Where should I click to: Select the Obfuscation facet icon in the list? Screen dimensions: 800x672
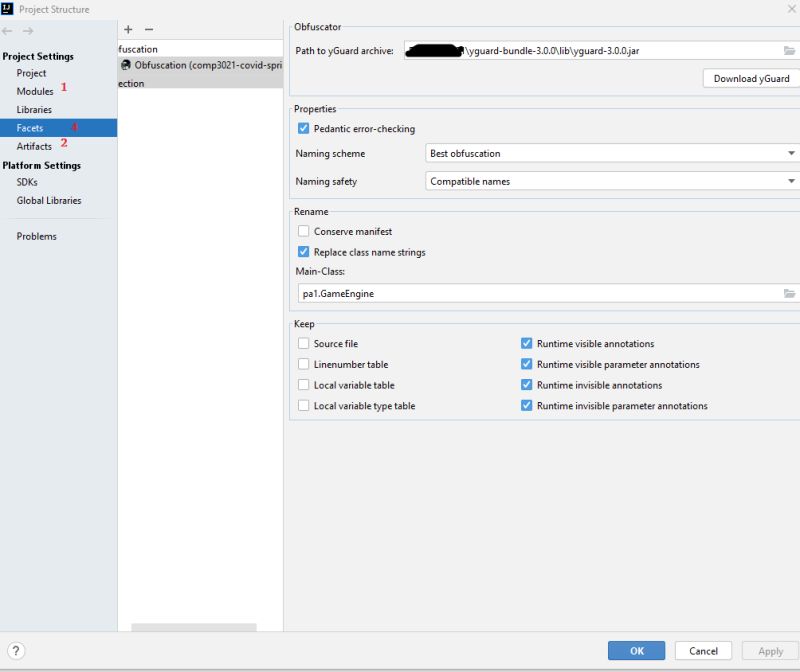124,66
